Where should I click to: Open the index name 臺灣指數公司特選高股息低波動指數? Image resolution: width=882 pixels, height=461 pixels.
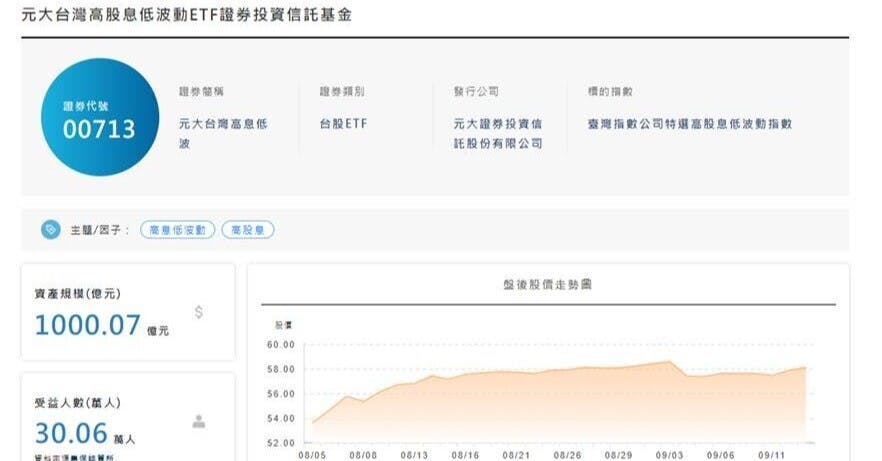(690, 125)
